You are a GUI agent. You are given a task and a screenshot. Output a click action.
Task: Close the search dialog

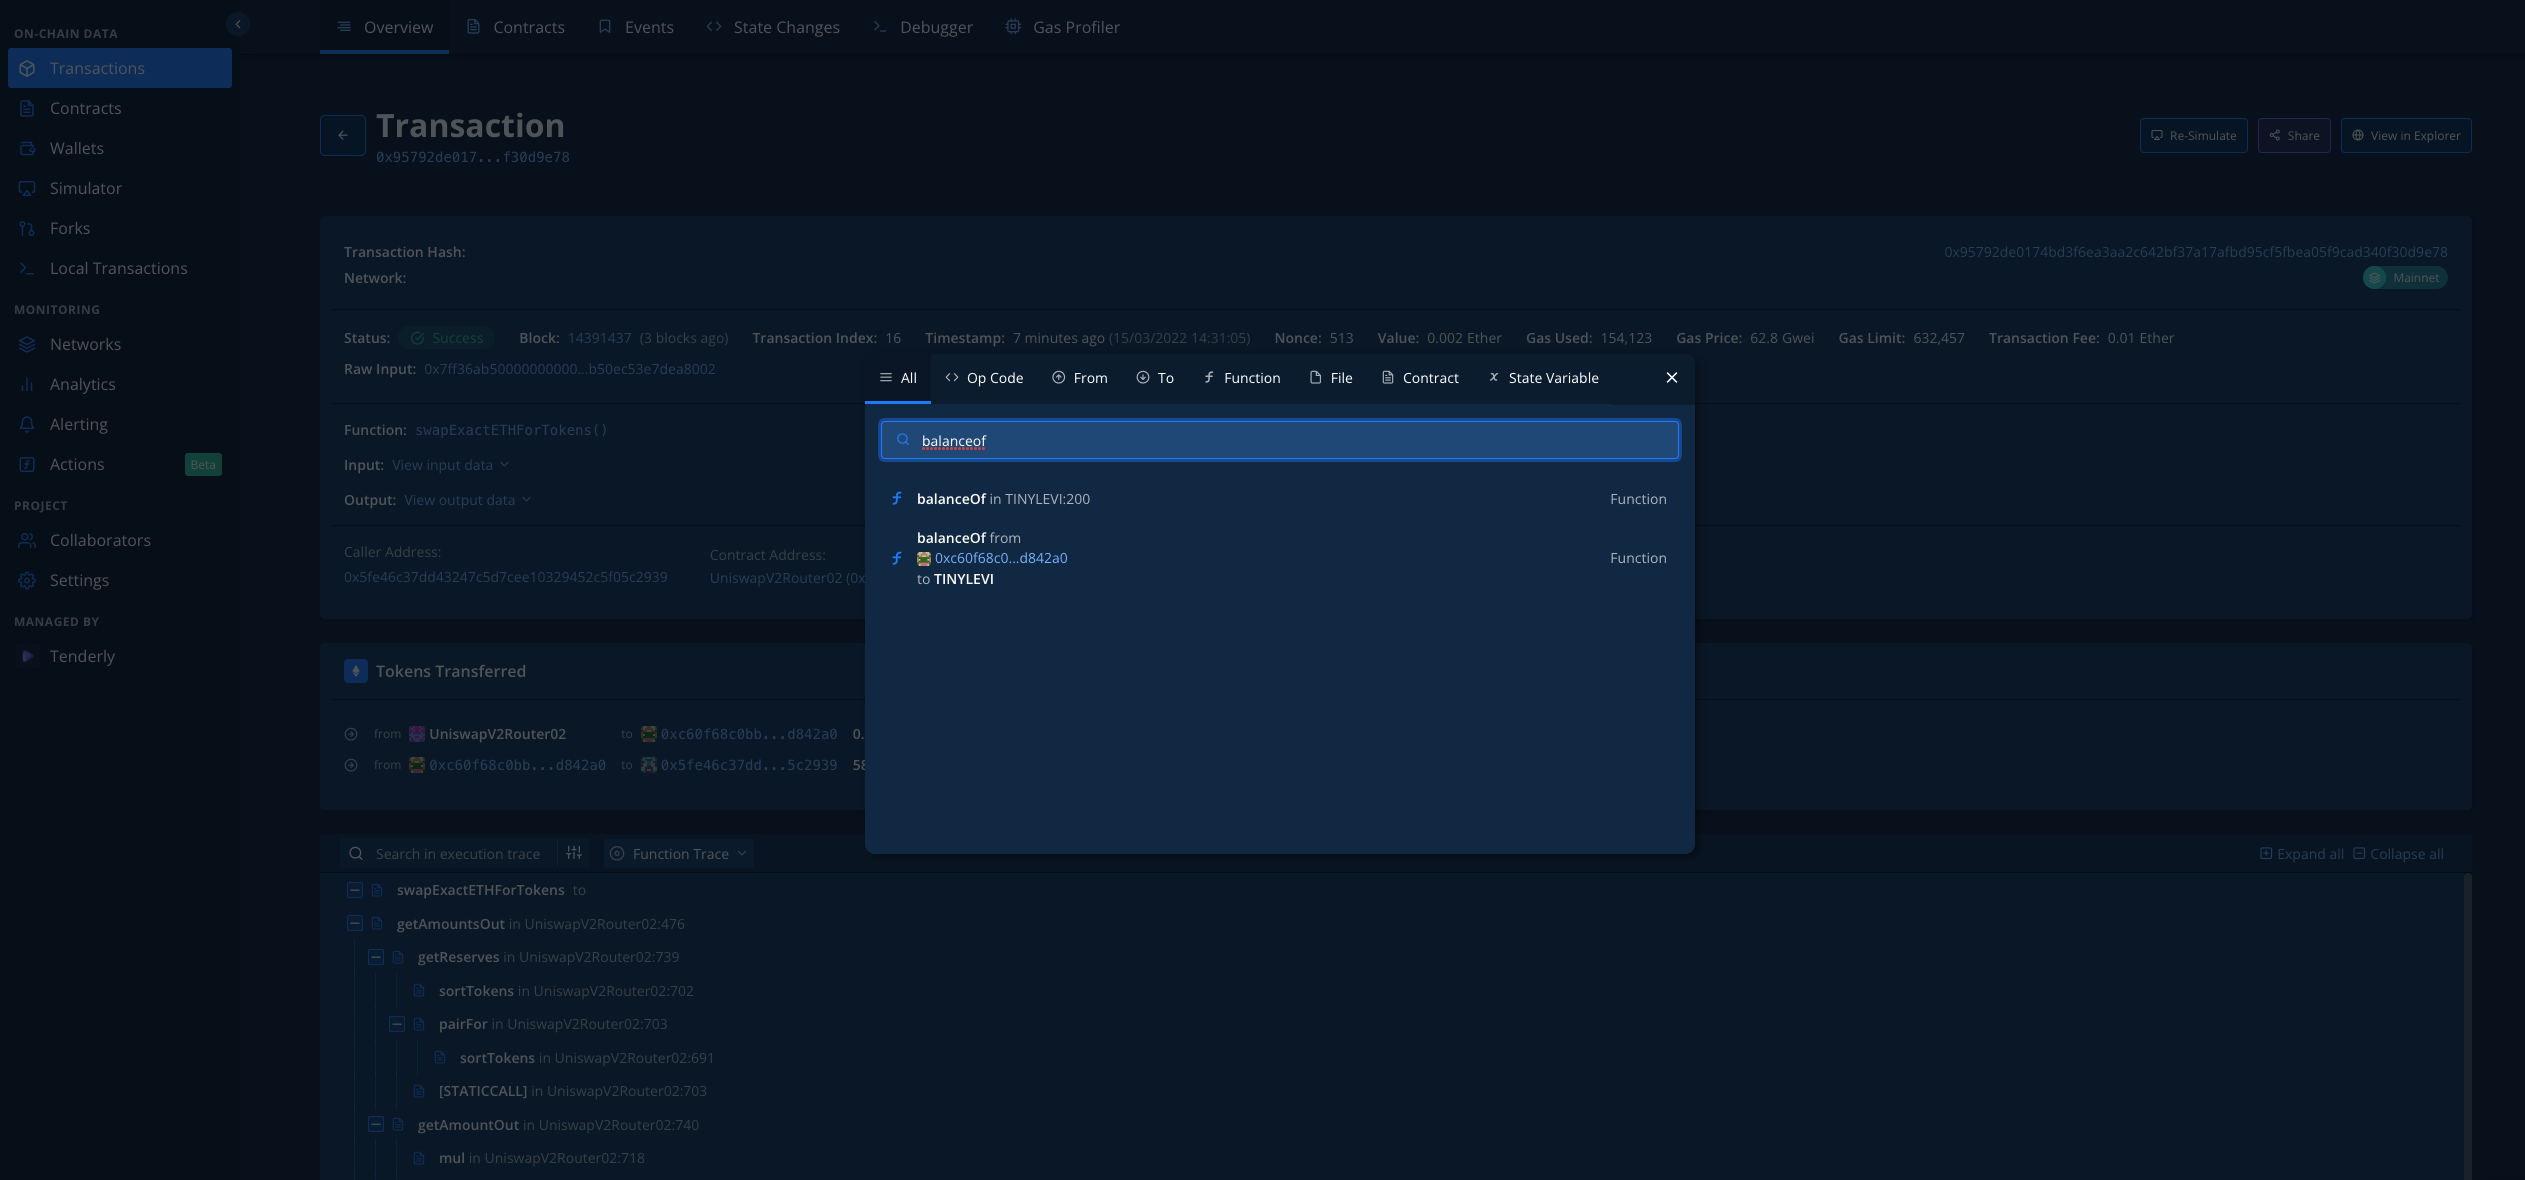point(1672,378)
